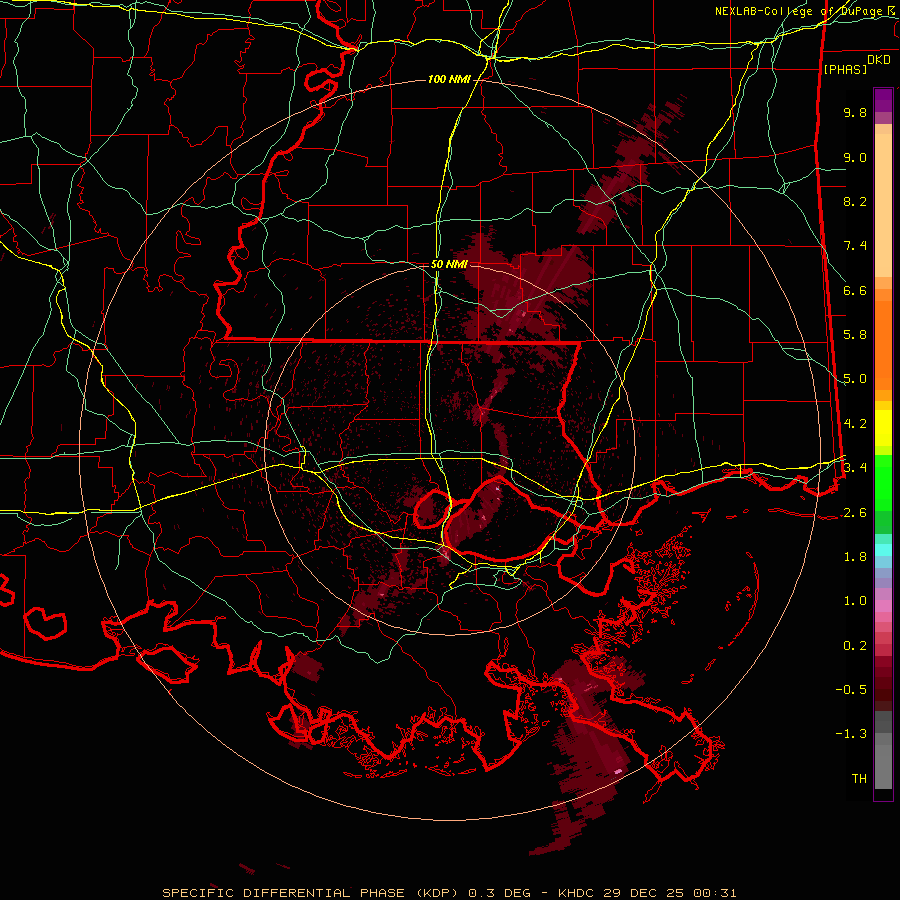Click the 50 NMI range ring label

pyautogui.click(x=449, y=264)
